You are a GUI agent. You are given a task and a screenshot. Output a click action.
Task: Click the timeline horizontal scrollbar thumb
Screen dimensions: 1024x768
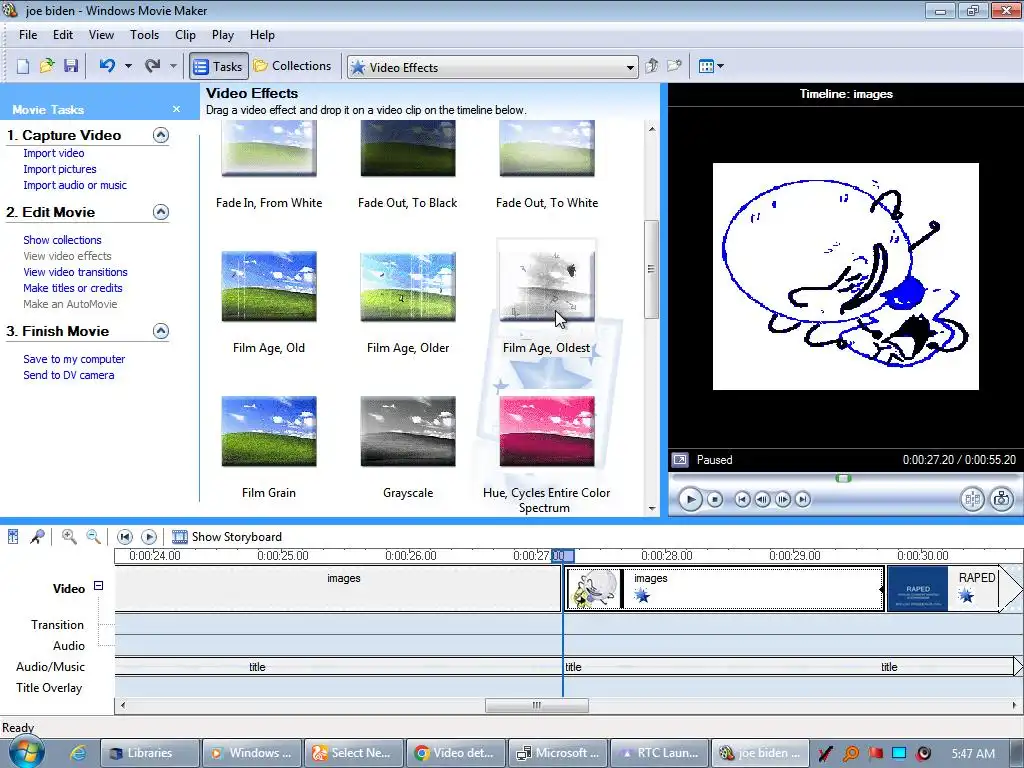click(x=537, y=705)
